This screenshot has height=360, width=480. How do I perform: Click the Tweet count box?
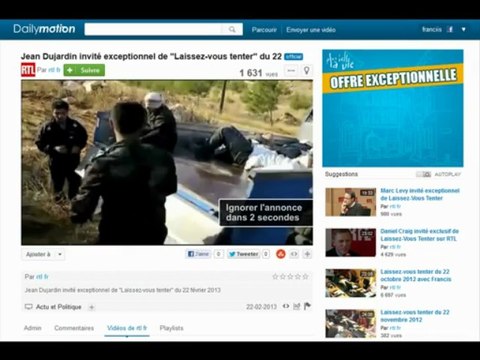click(266, 254)
